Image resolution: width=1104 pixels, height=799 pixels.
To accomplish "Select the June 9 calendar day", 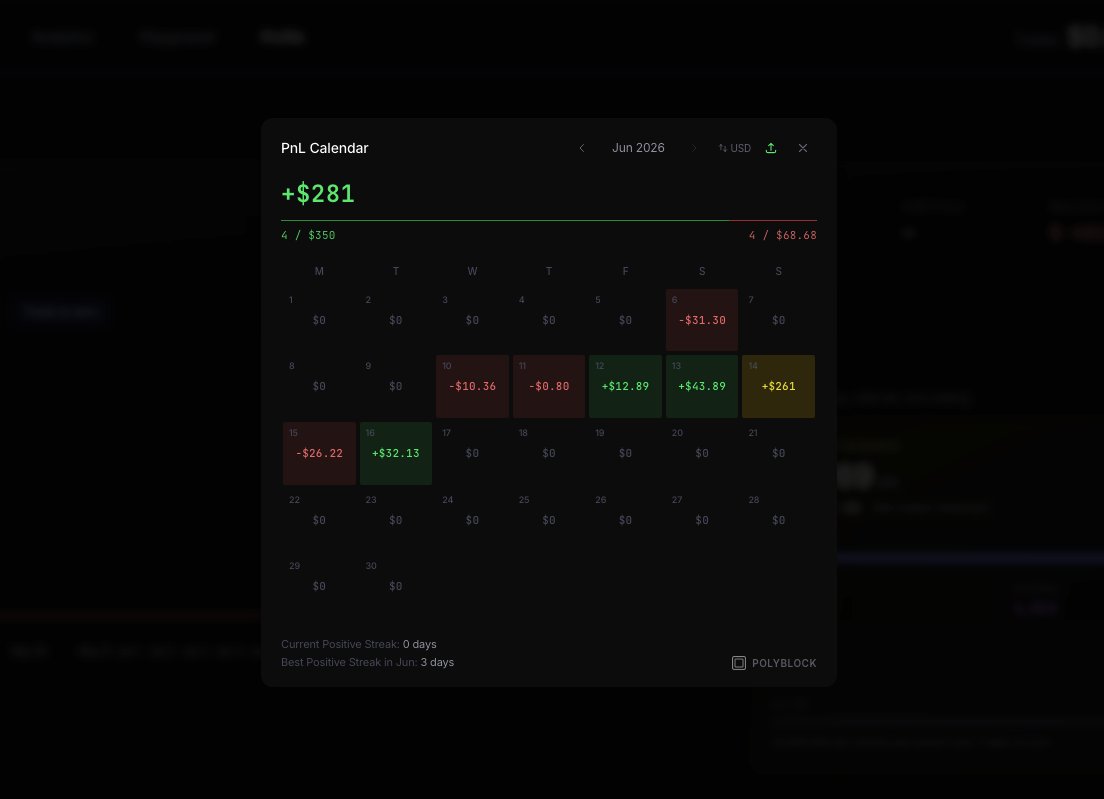I will tap(396, 386).
